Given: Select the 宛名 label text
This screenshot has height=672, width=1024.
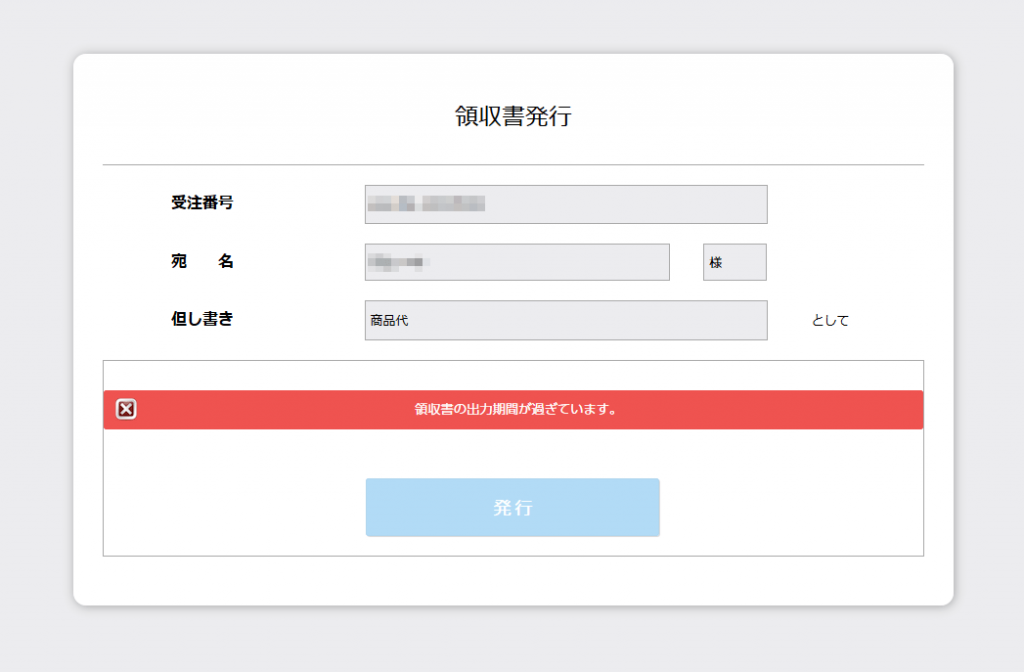Looking at the screenshot, I should pyautogui.click(x=202, y=261).
